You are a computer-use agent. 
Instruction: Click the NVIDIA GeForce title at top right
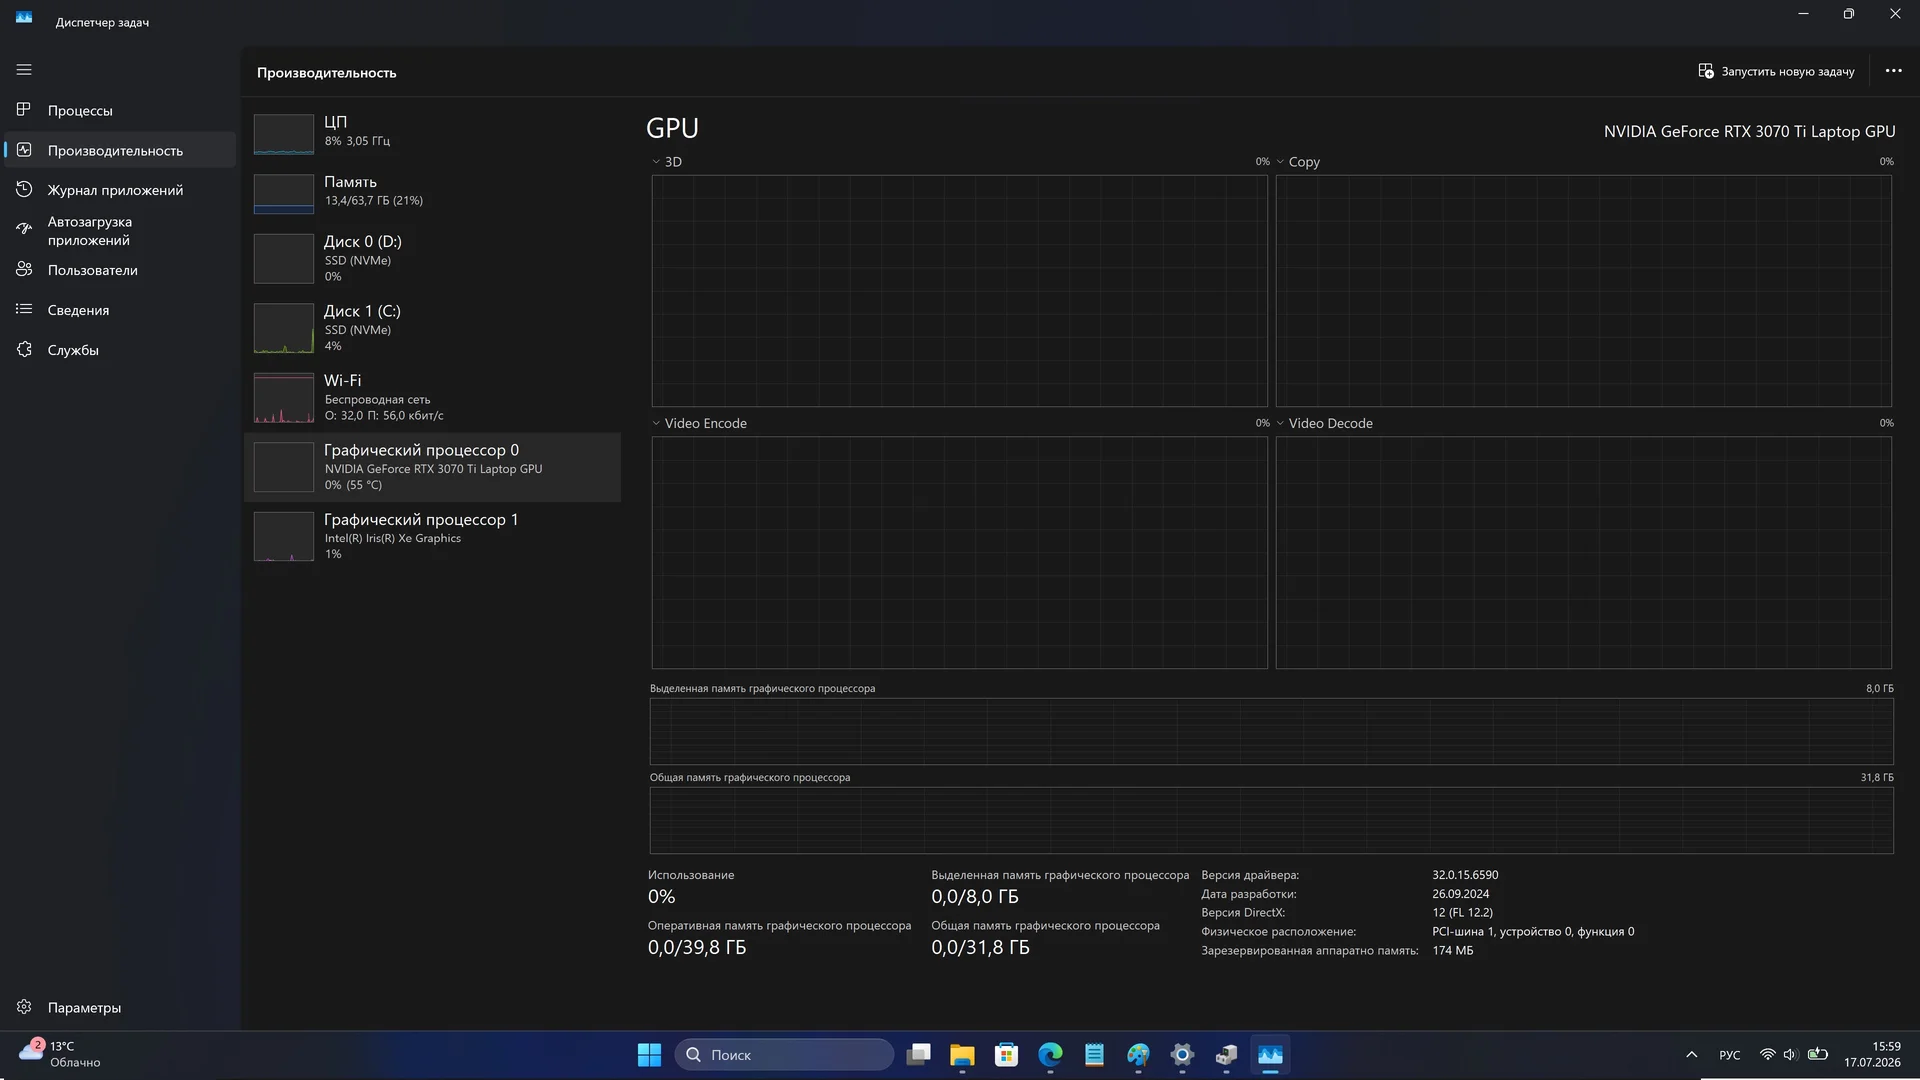coord(1749,131)
